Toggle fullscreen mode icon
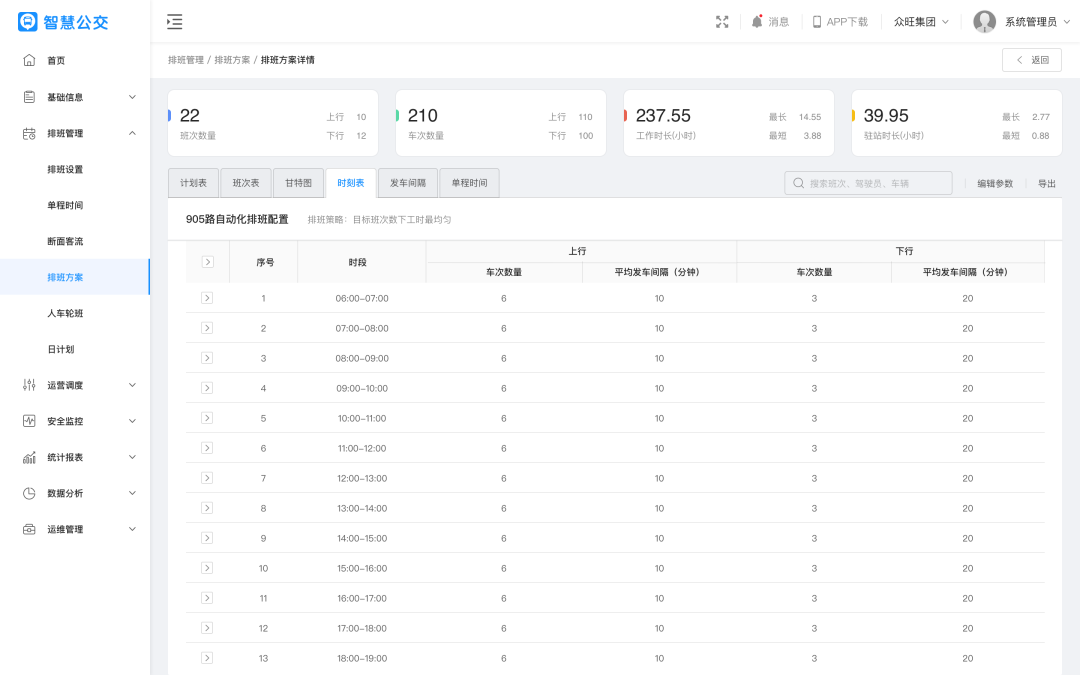Image resolution: width=1080 pixels, height=675 pixels. pos(722,22)
